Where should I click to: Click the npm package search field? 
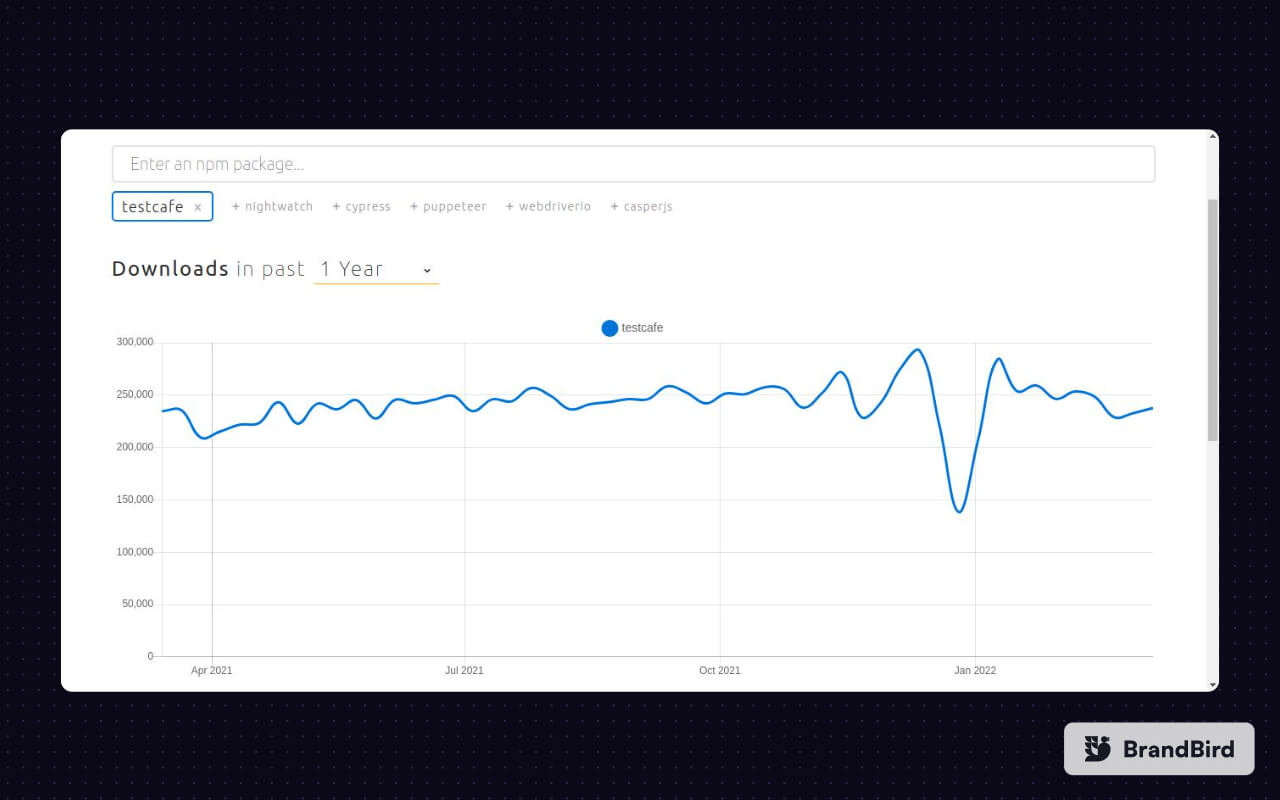[x=633, y=163]
